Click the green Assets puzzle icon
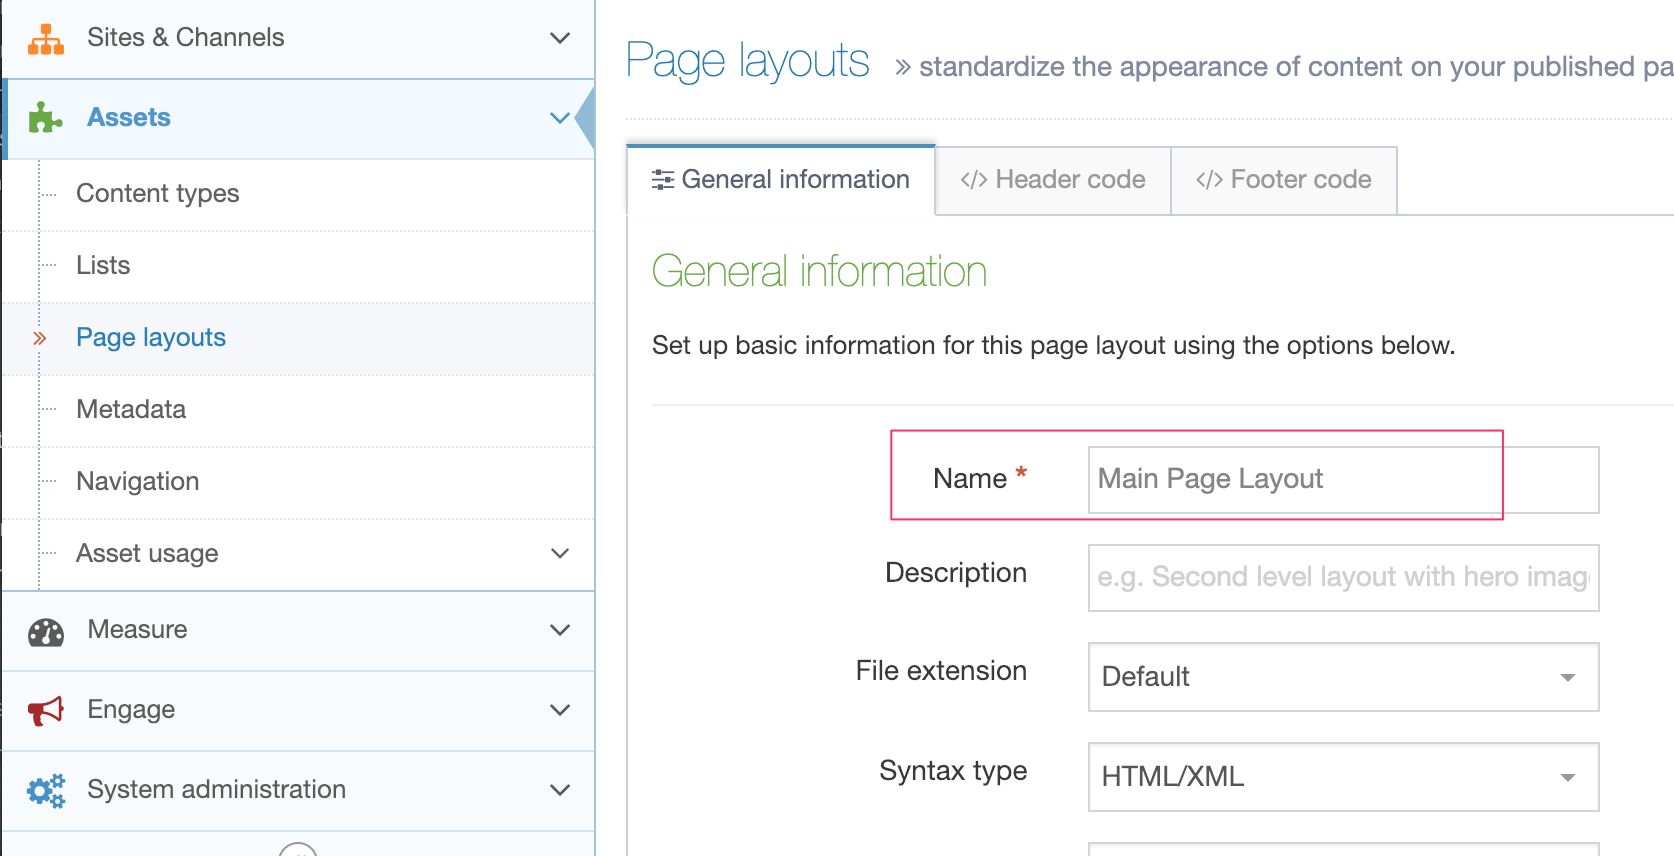1674x856 pixels. 45,118
